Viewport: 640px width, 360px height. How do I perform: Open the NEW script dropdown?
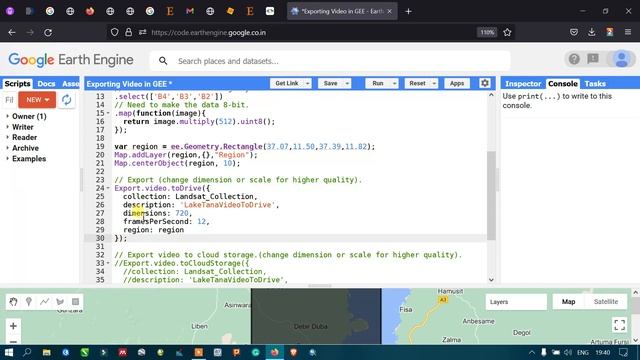point(37,100)
